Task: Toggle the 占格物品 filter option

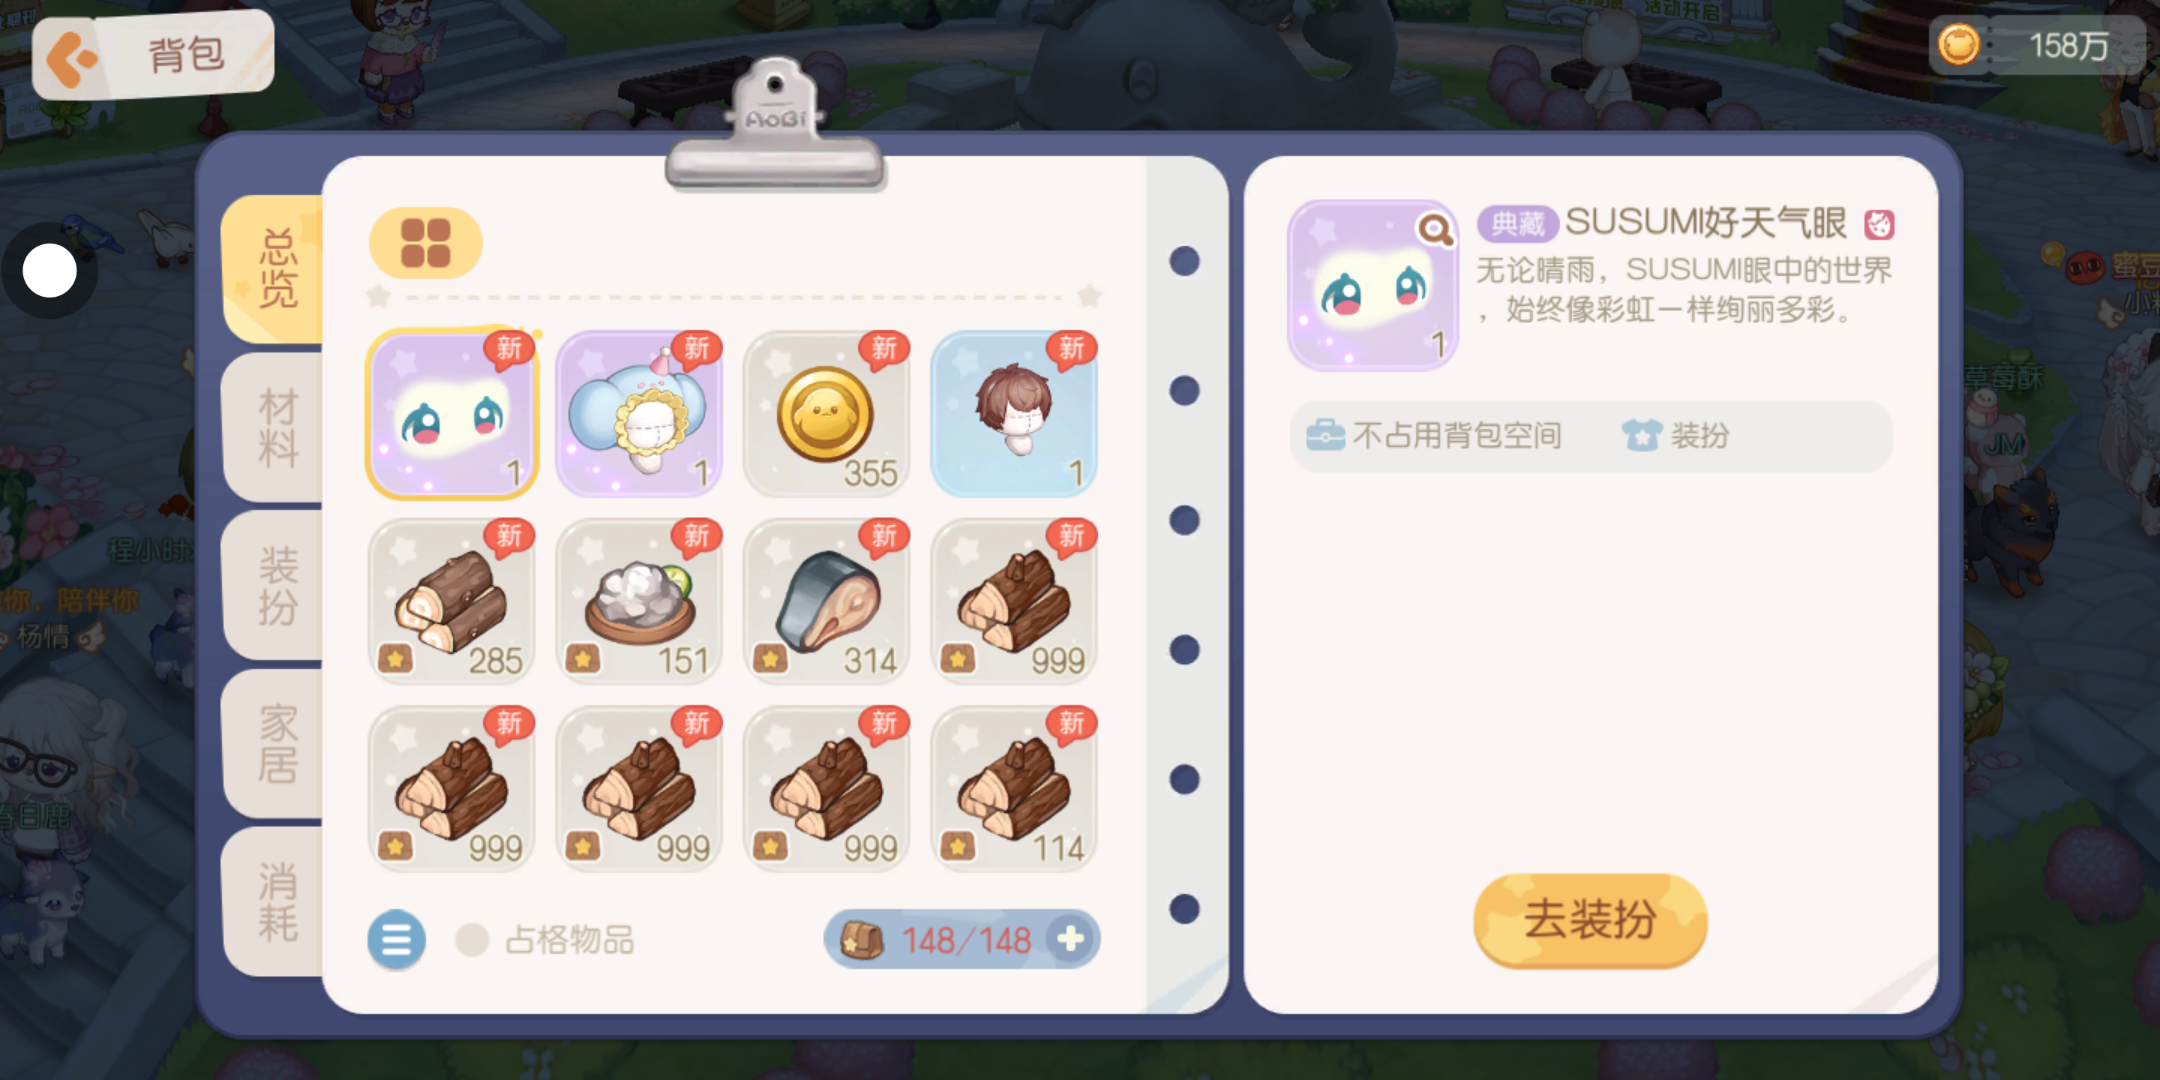Action: [546, 940]
